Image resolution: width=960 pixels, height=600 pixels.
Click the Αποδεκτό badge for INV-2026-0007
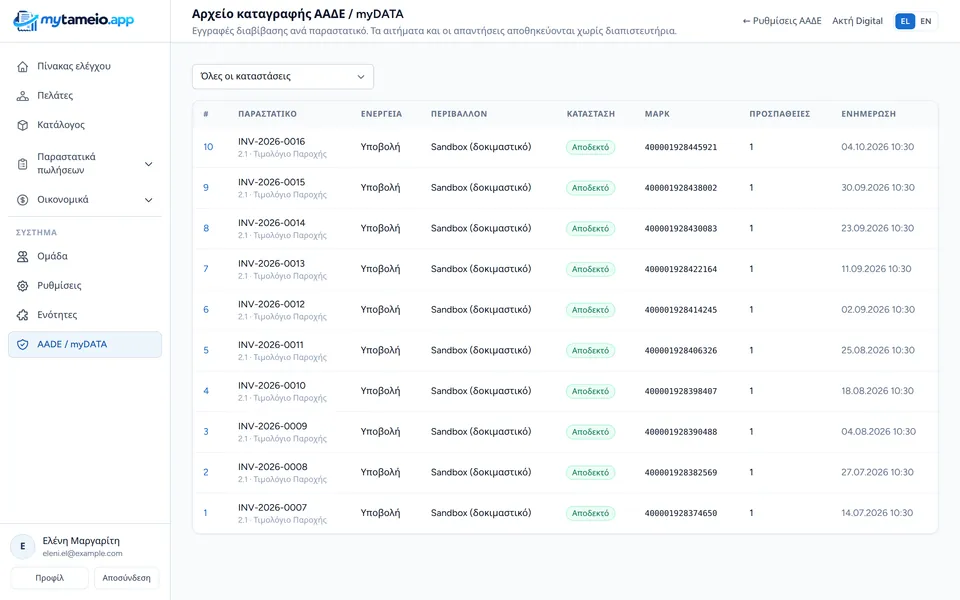tap(590, 513)
